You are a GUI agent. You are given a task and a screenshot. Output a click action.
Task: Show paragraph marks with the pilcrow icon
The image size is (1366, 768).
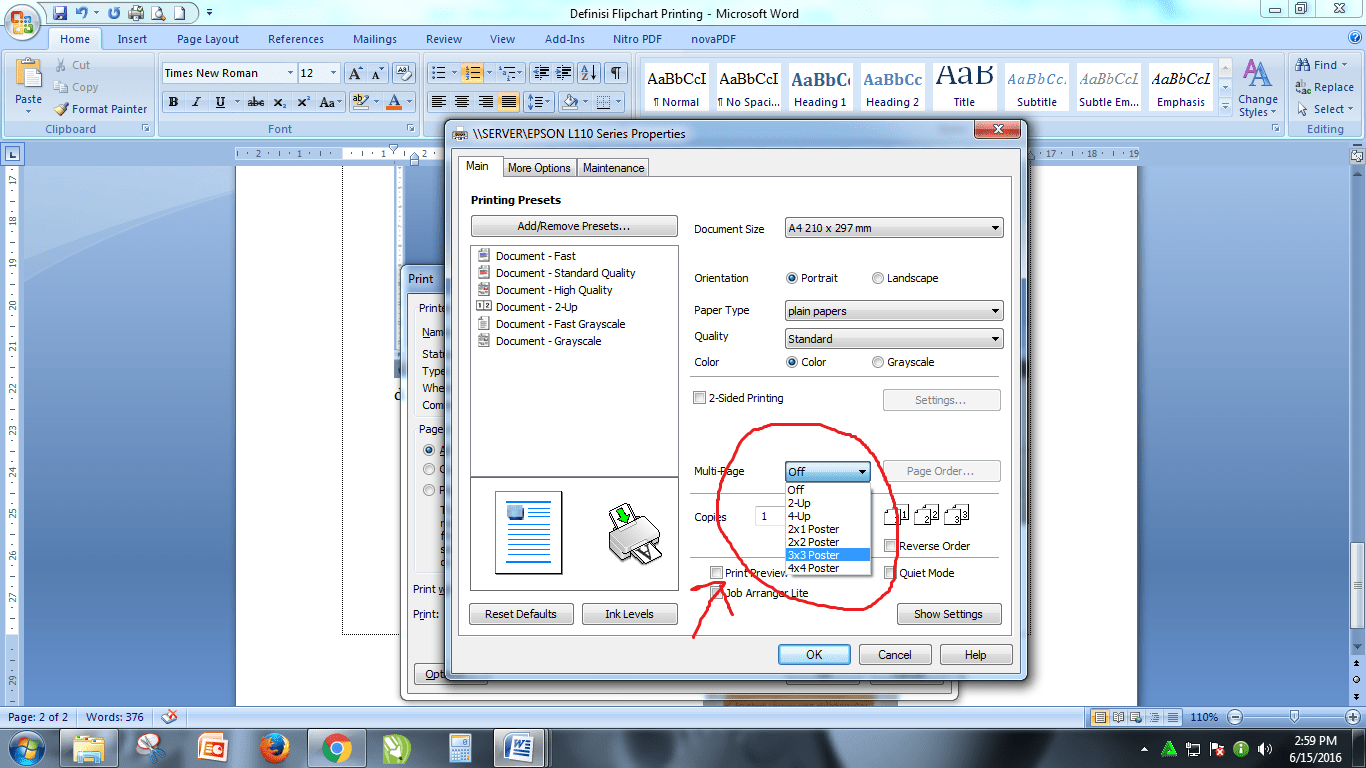click(x=616, y=73)
